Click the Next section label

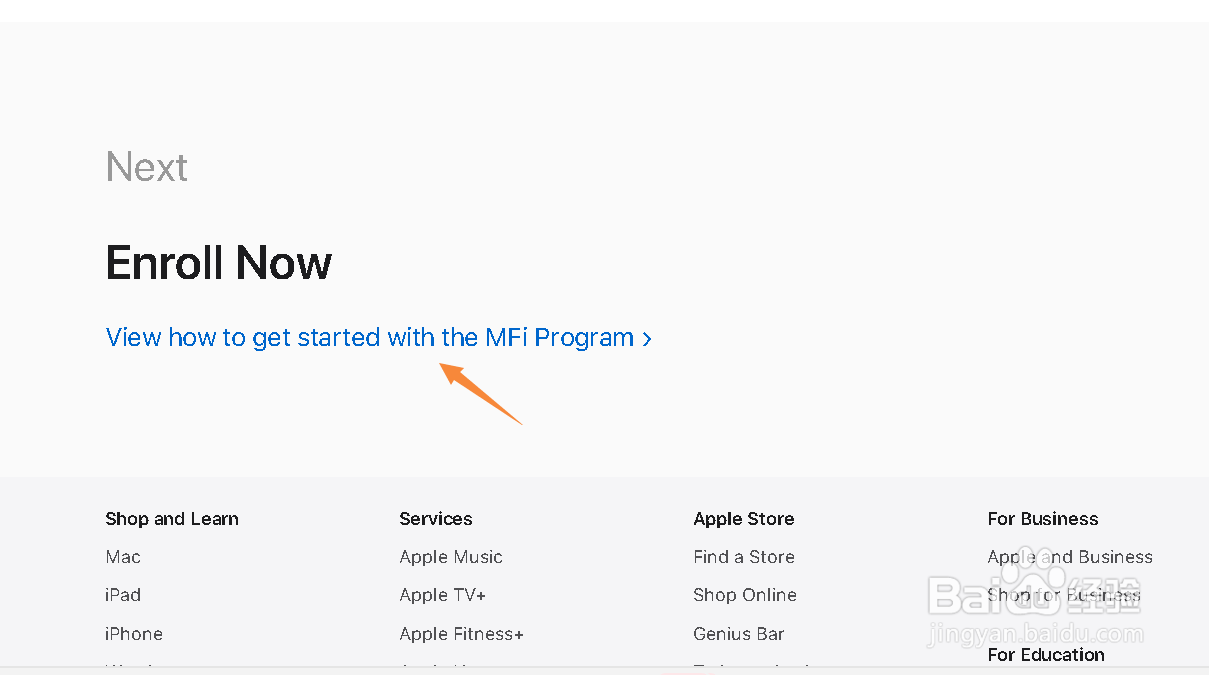click(146, 167)
